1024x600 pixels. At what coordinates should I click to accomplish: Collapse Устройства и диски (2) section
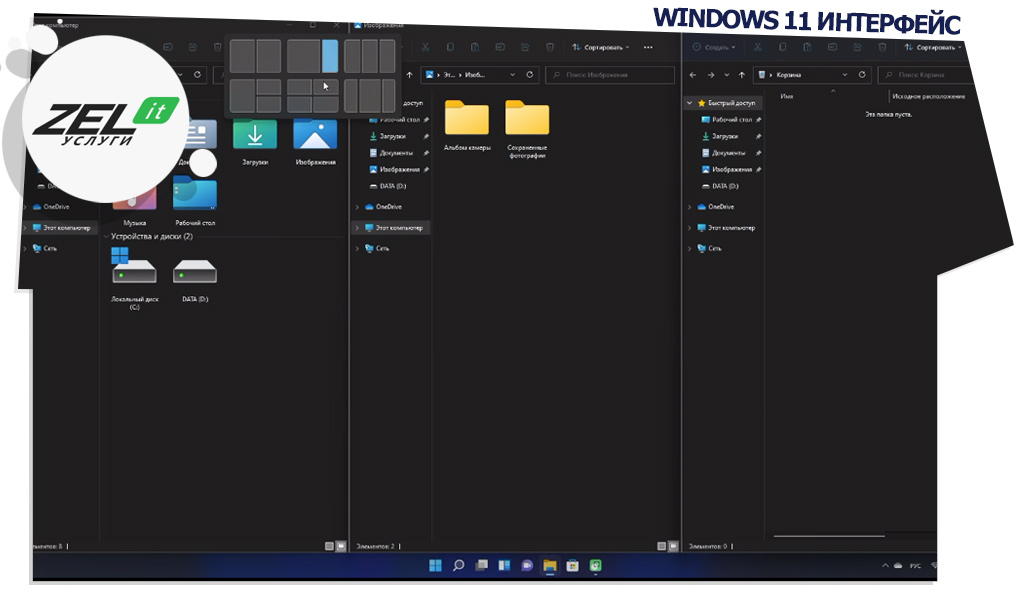tap(106, 236)
